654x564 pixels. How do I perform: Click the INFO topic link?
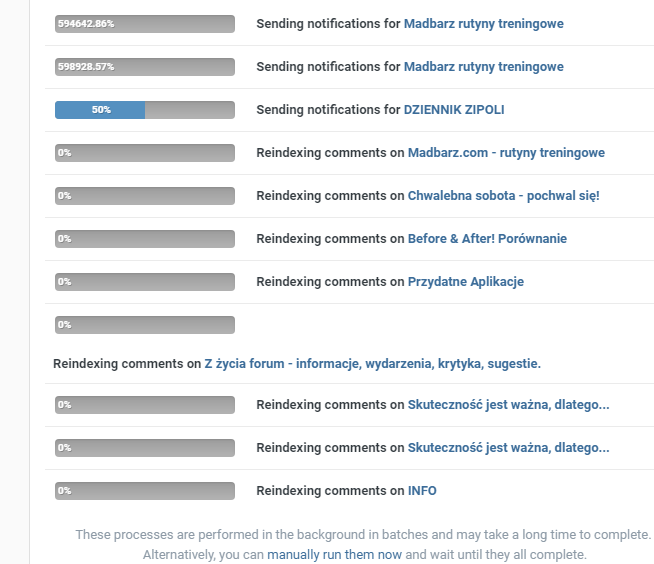[422, 491]
